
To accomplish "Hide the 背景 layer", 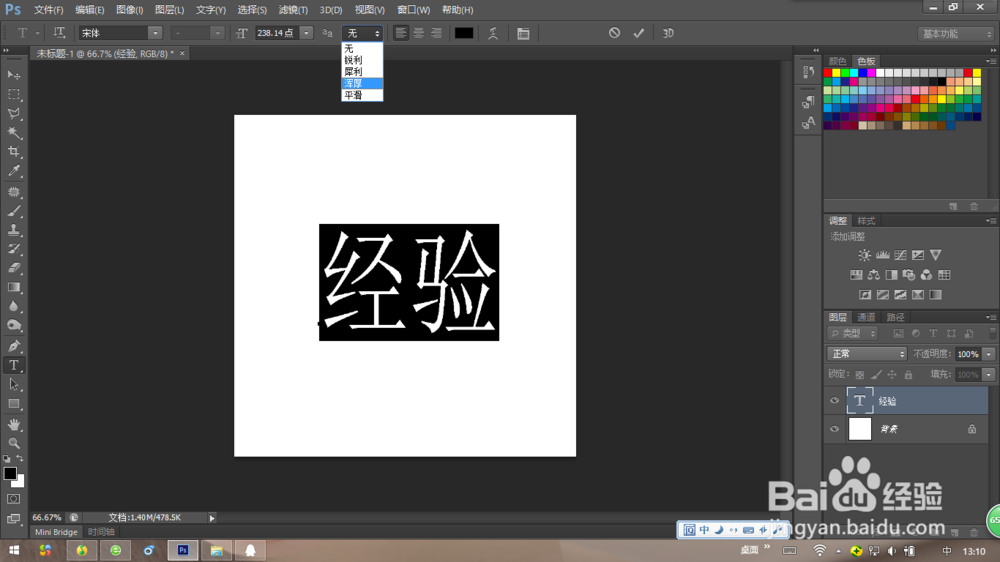I will (834, 429).
